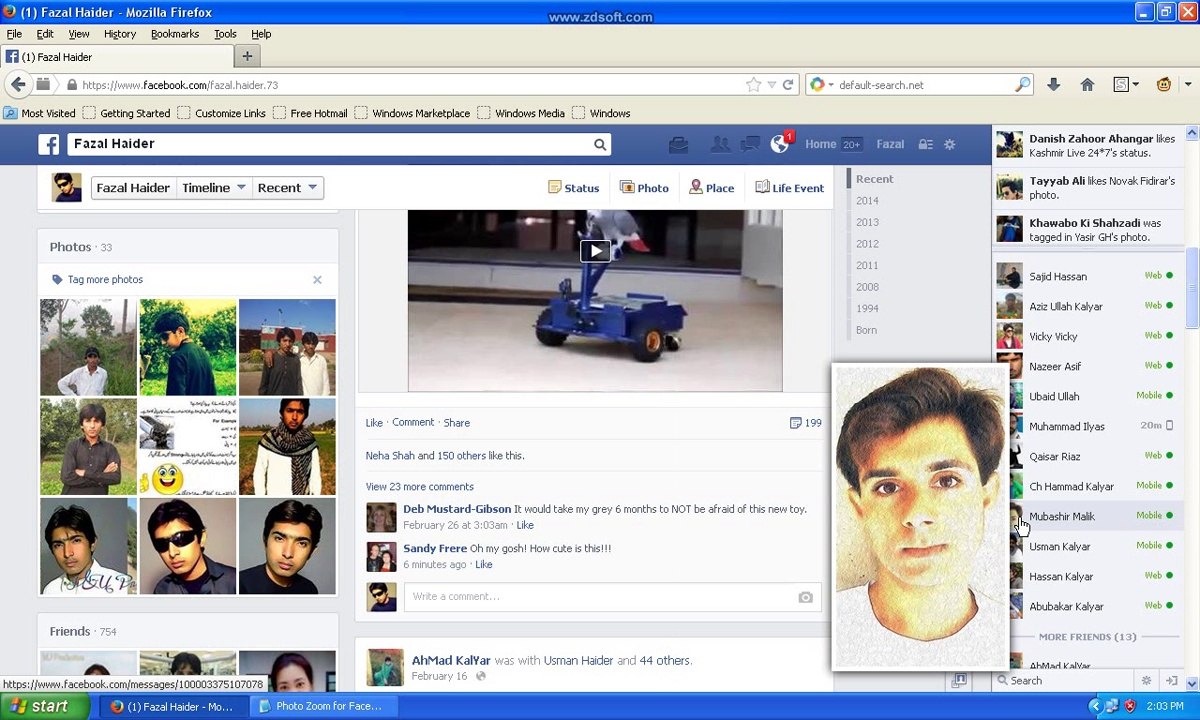Open chat options gear icon
The image size is (1200, 720).
pos(1146,681)
